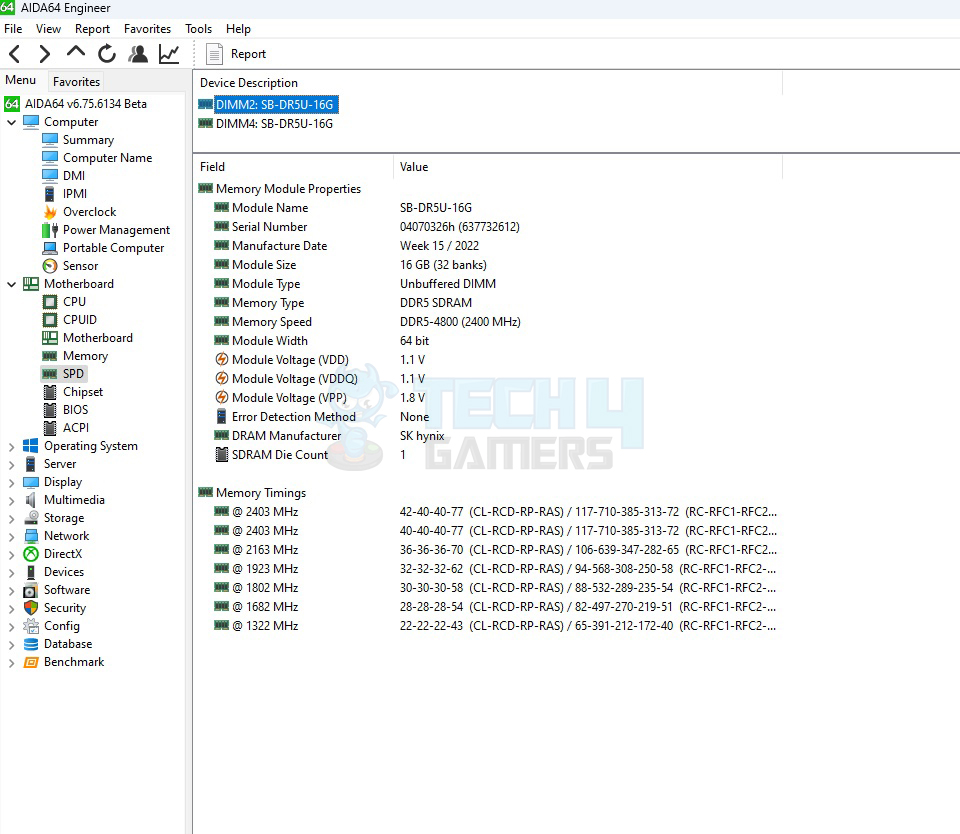Expand the Network tree node

[11, 536]
